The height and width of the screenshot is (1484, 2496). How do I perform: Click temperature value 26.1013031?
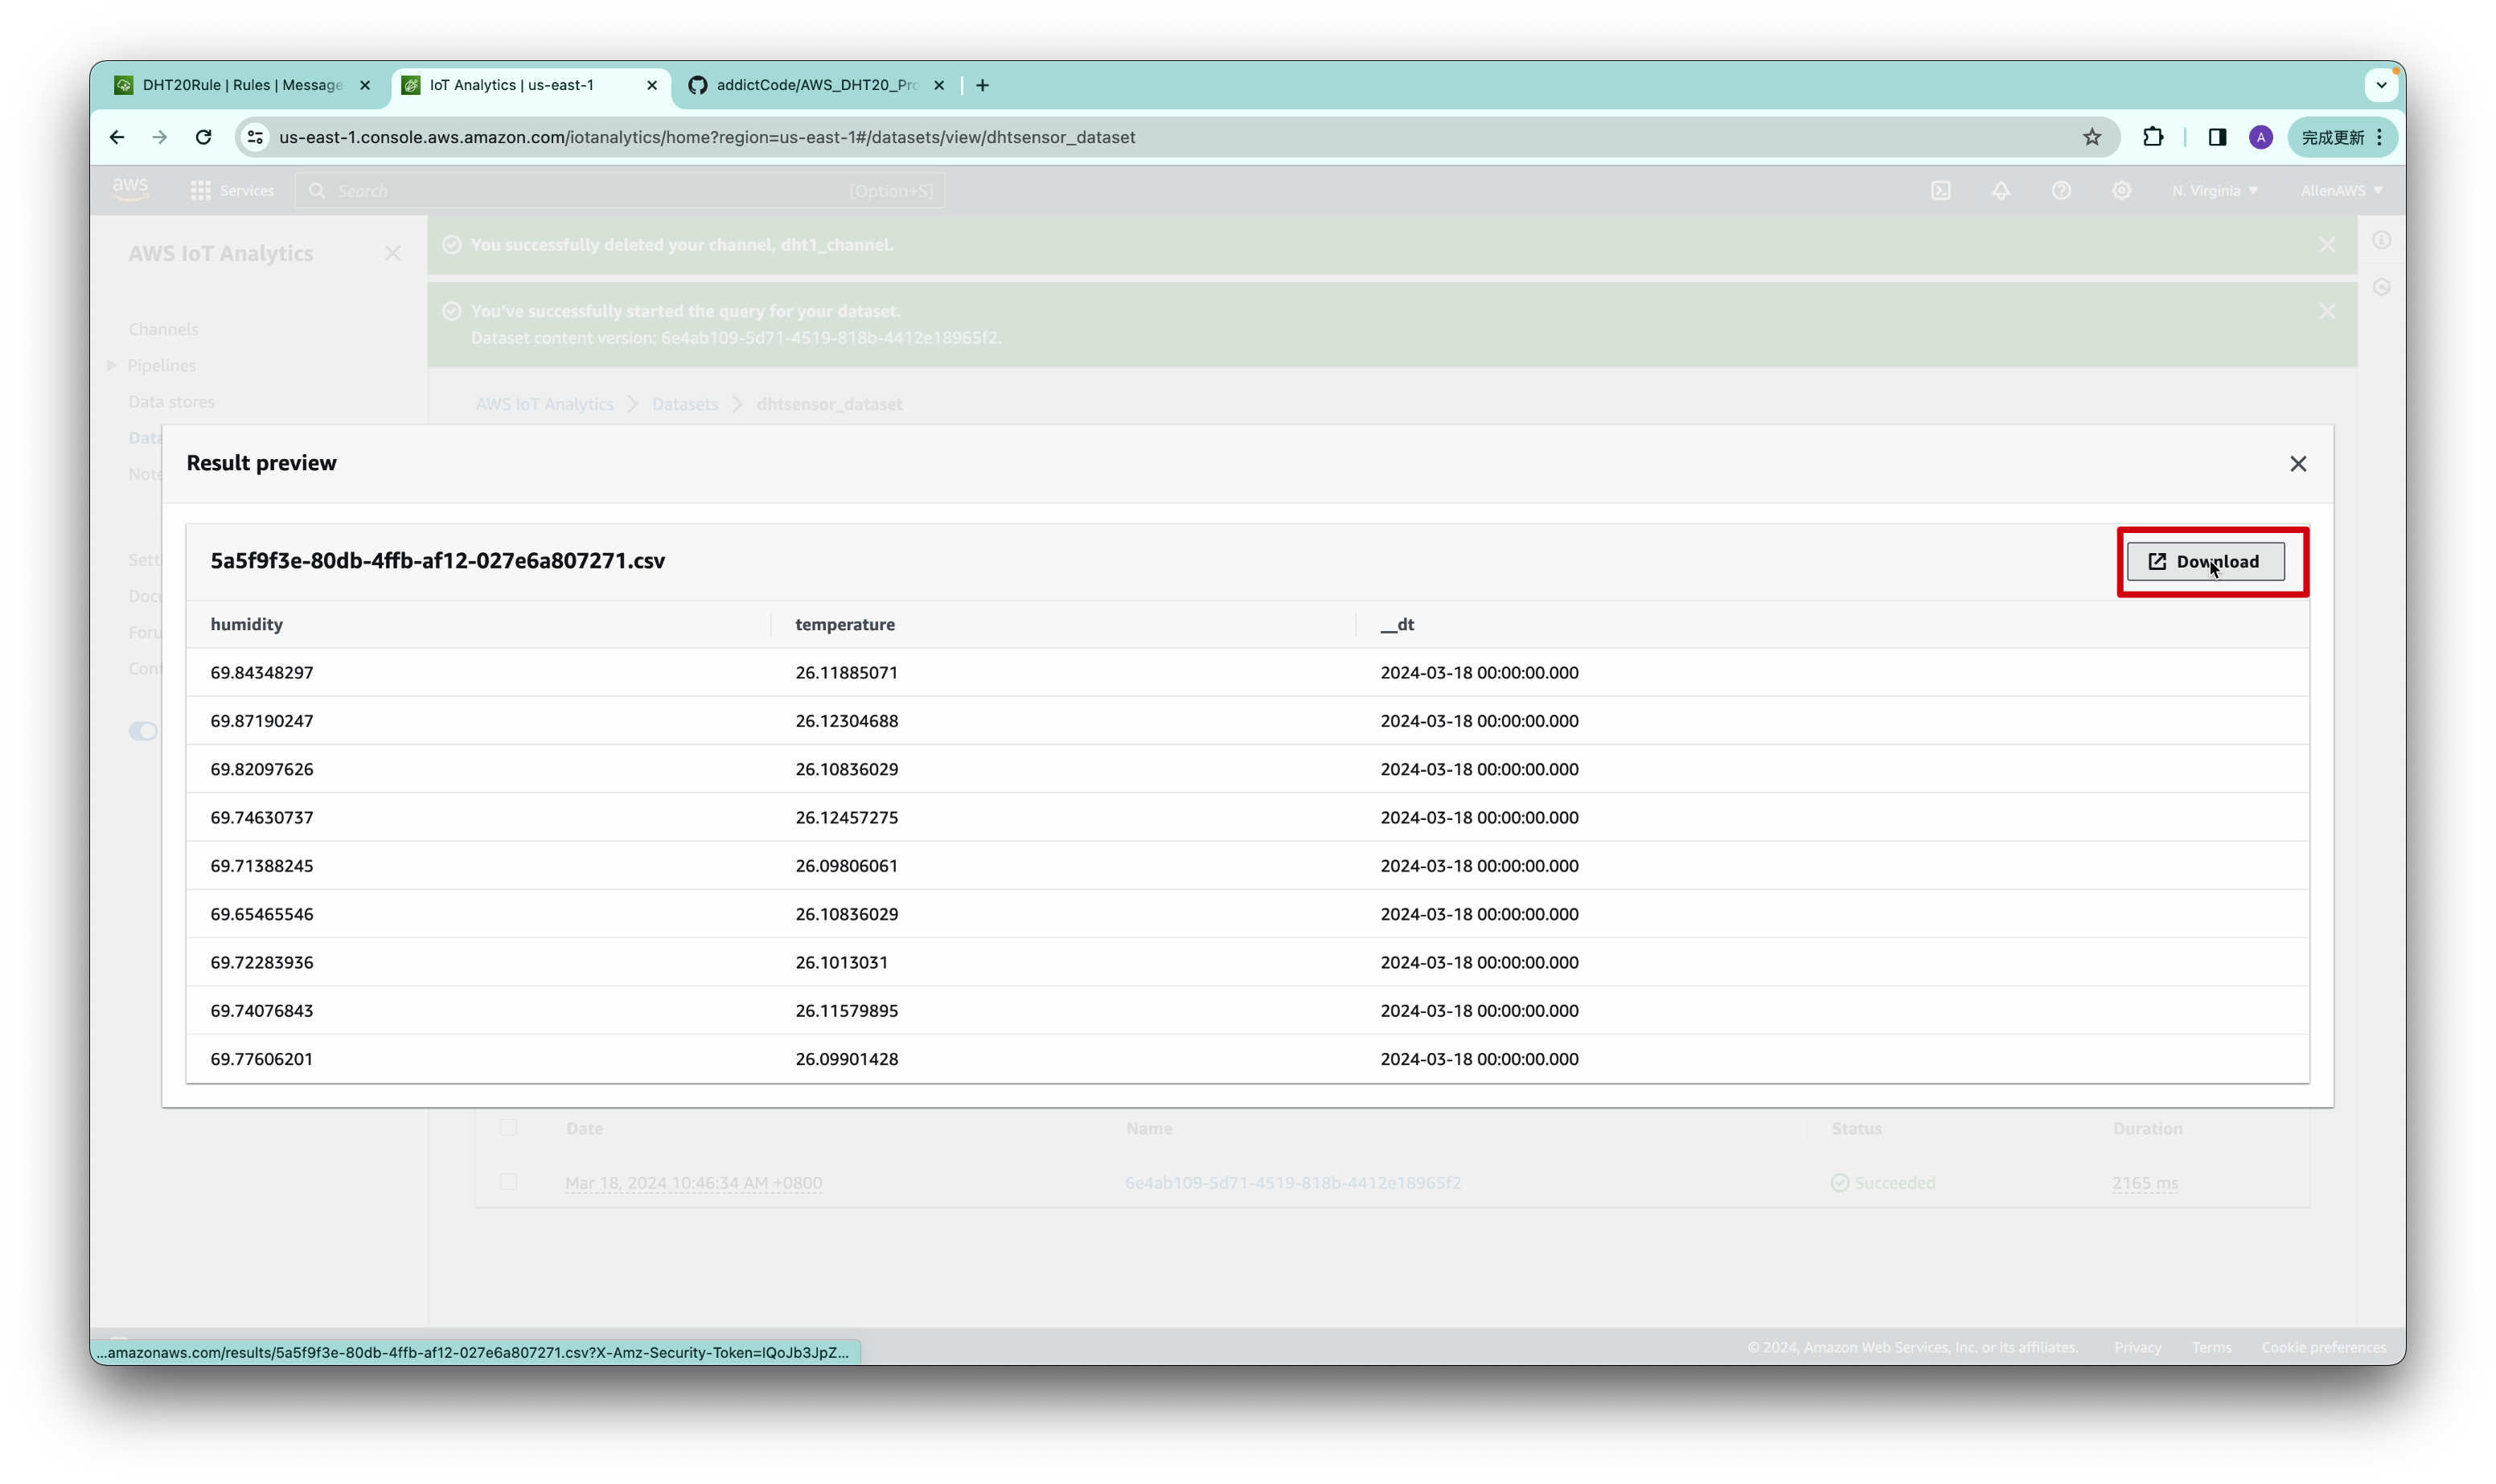[841, 962]
